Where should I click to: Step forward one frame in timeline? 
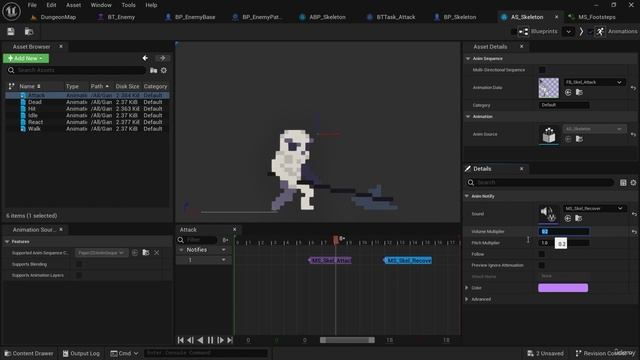220,340
